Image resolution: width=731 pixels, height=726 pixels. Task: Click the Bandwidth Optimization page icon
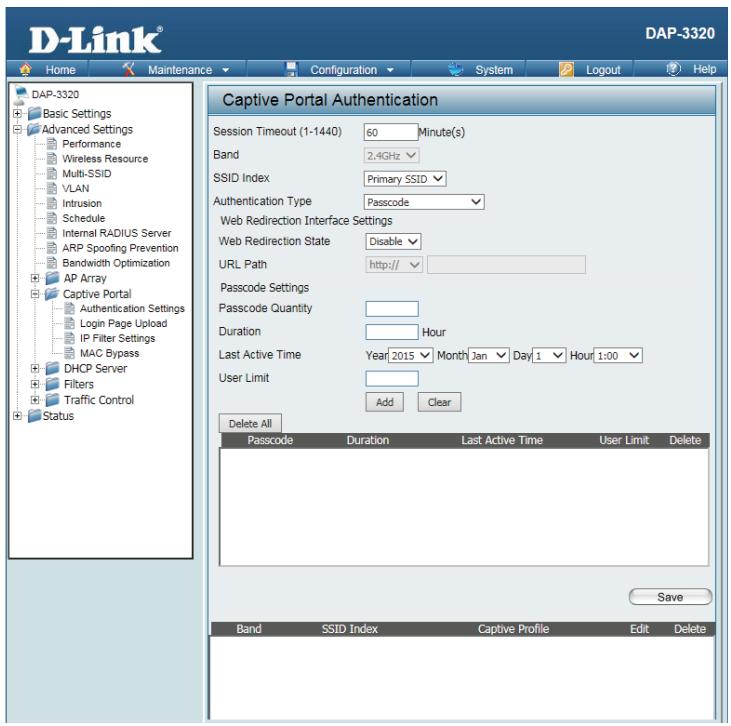coord(52,263)
